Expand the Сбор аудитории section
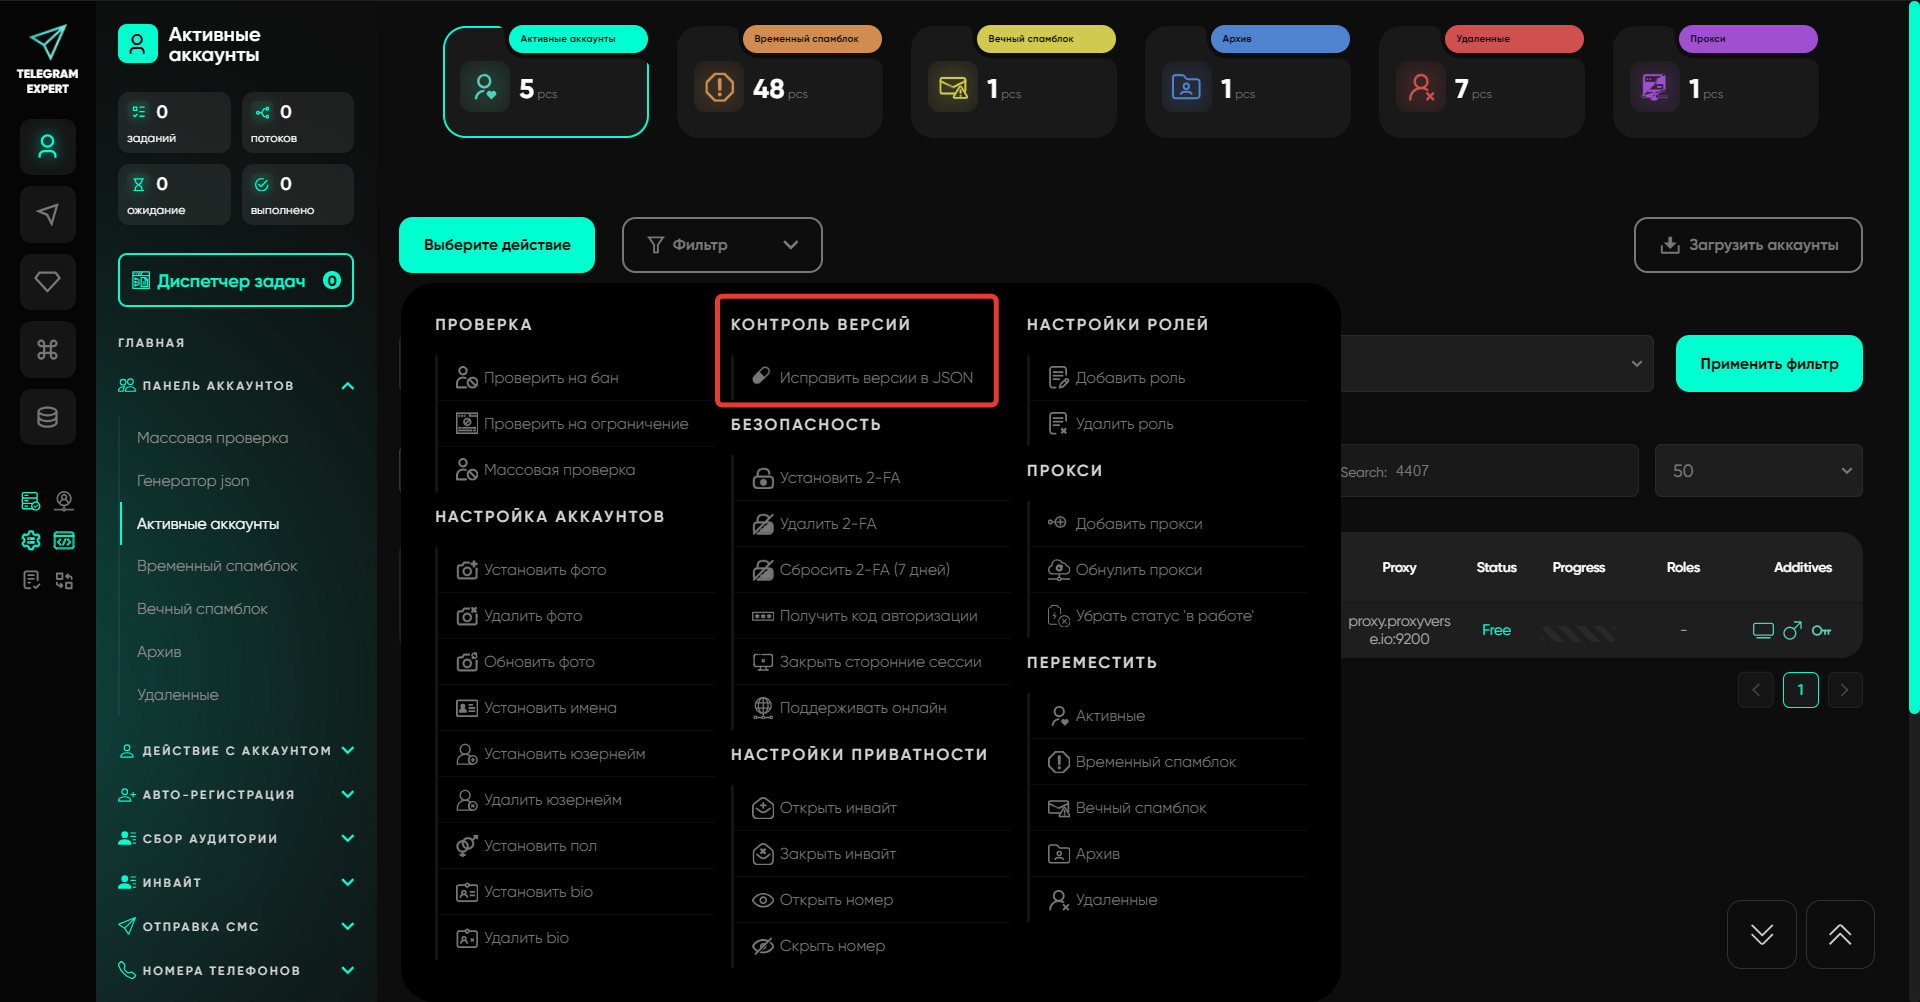The image size is (1920, 1002). (x=347, y=839)
